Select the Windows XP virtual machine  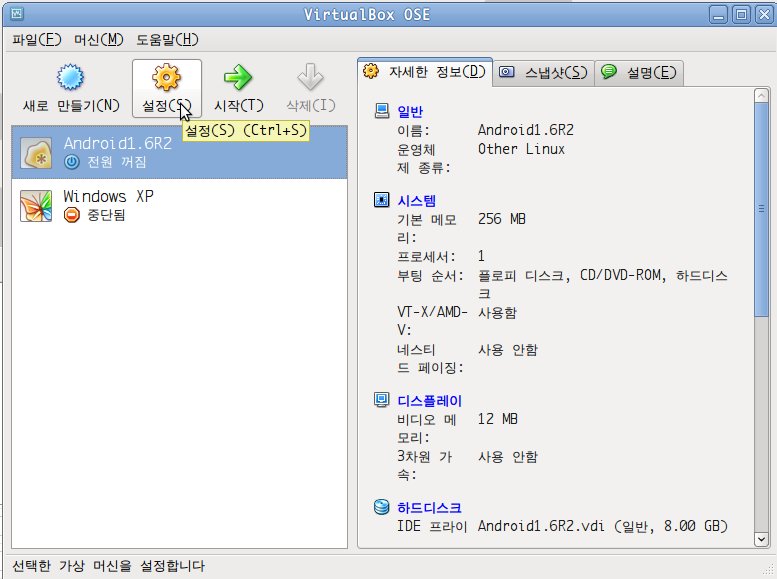(x=179, y=205)
